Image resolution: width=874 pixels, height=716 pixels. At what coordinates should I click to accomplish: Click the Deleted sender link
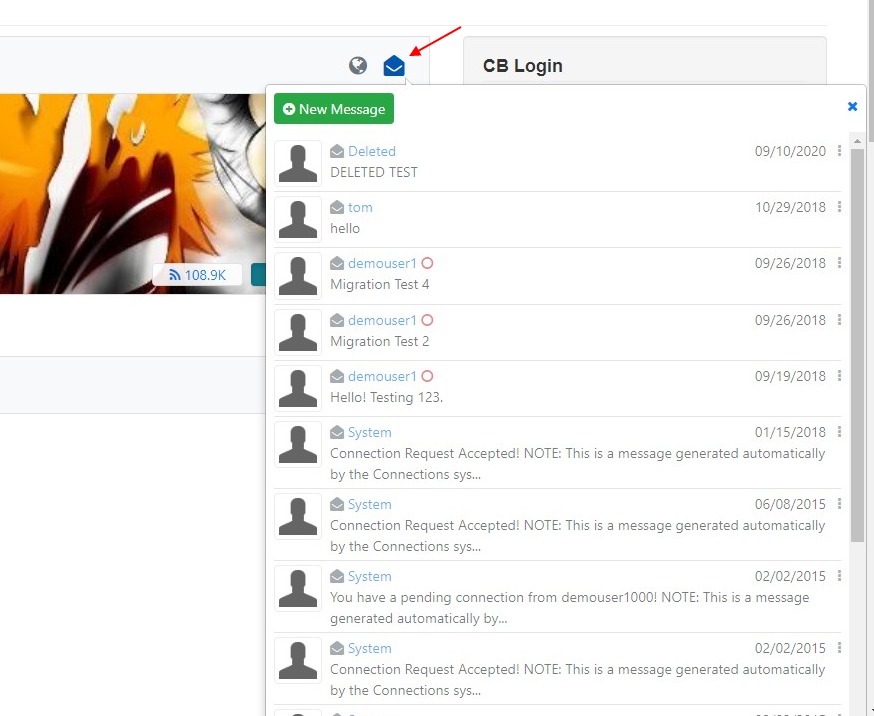point(372,151)
